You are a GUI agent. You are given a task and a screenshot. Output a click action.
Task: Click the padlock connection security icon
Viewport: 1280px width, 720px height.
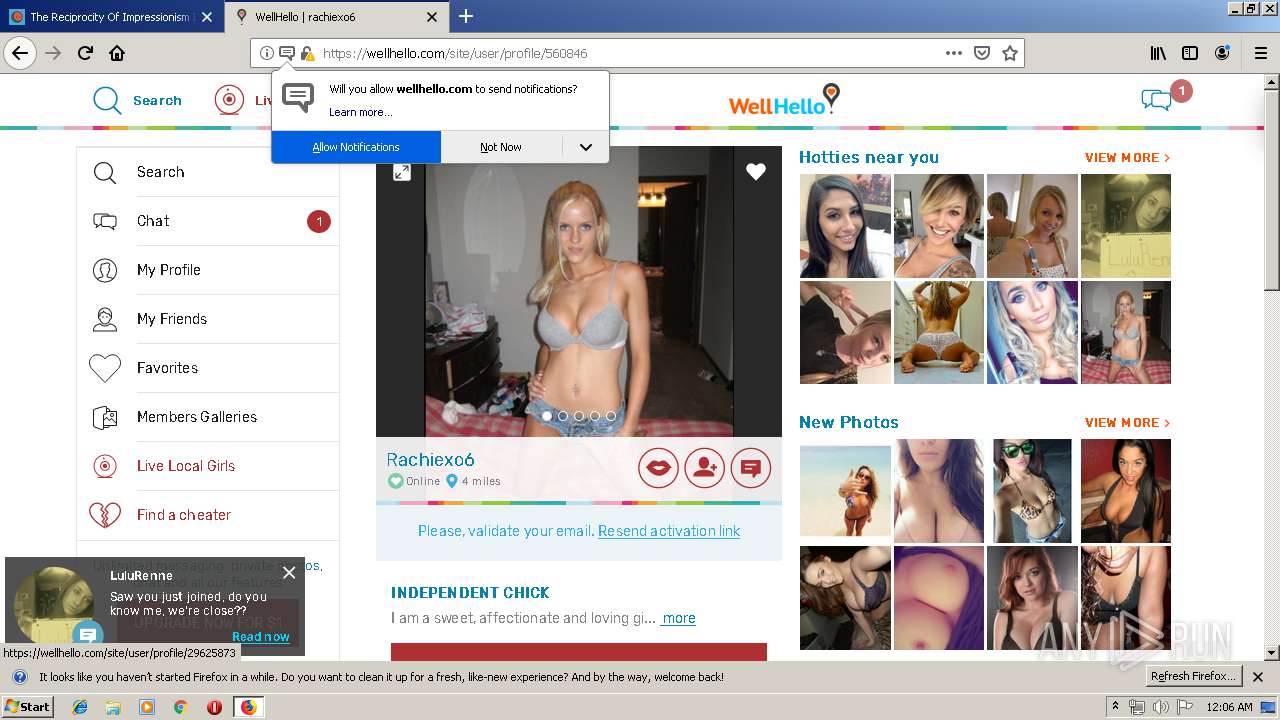pos(307,53)
